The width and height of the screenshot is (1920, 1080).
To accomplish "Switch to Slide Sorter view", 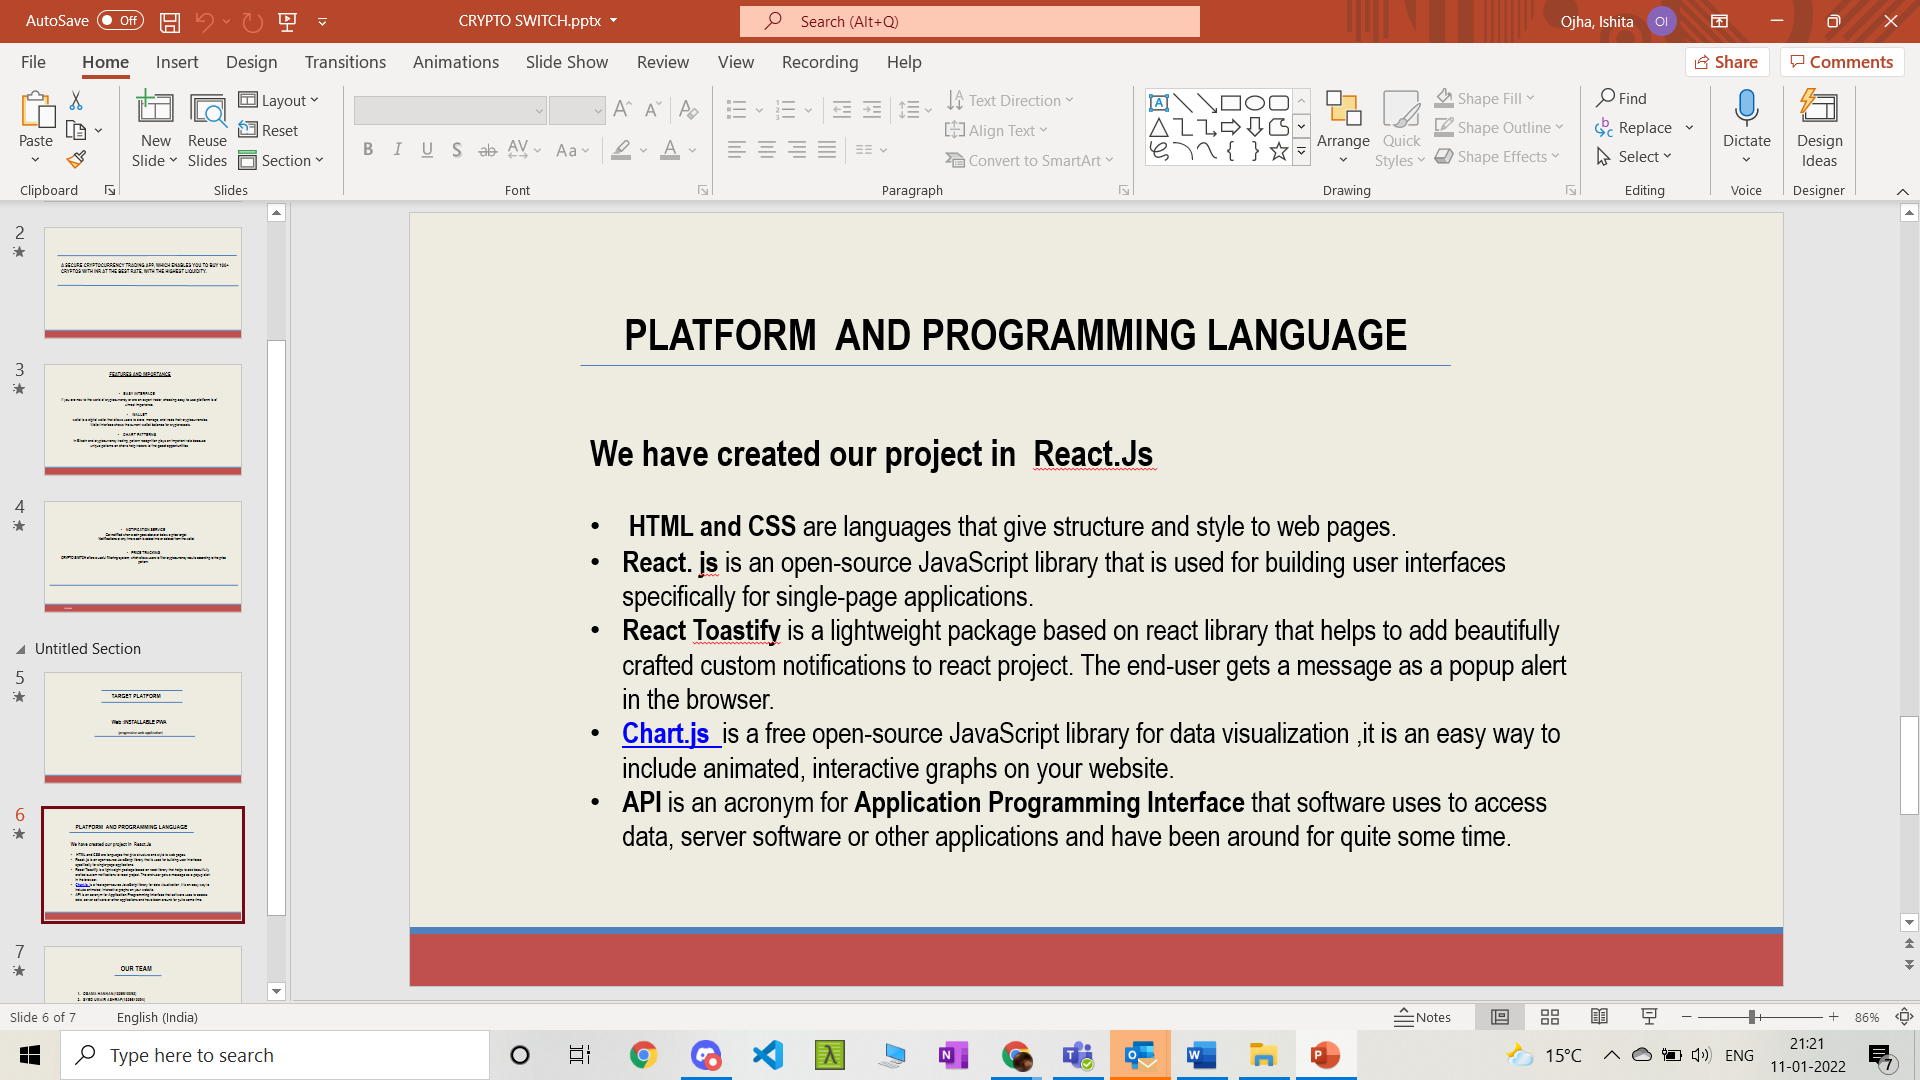I will (1549, 1017).
